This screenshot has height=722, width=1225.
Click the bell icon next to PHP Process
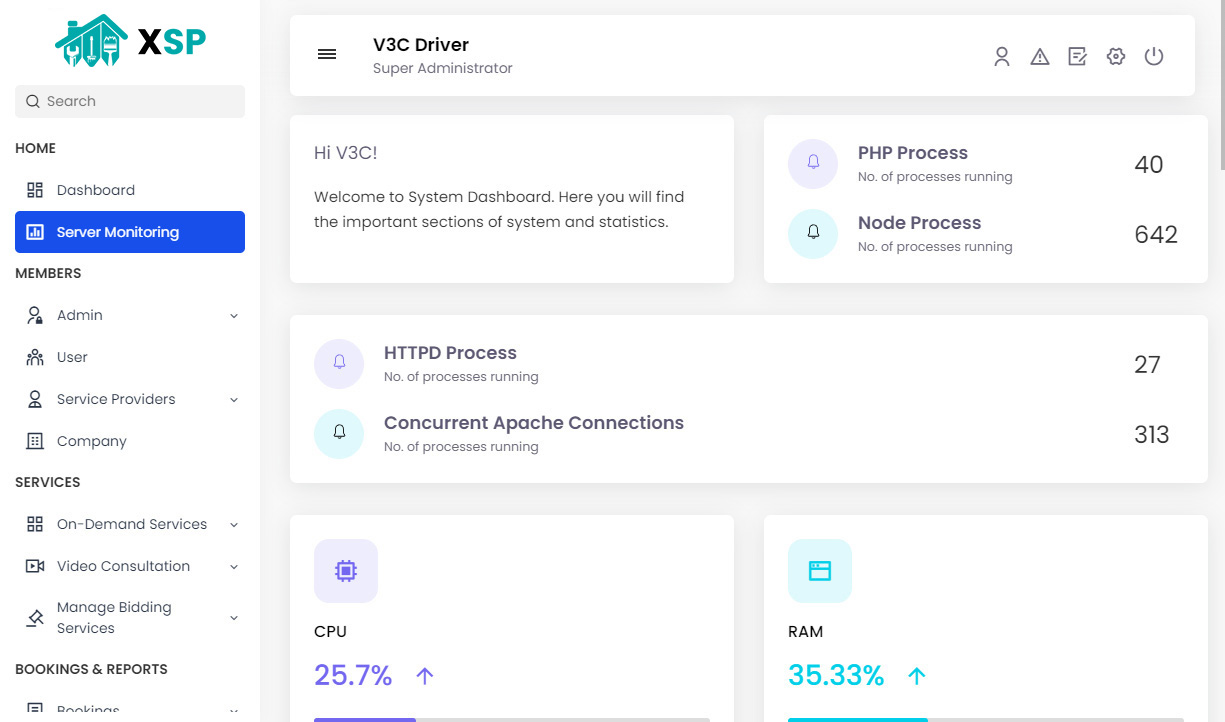click(813, 163)
